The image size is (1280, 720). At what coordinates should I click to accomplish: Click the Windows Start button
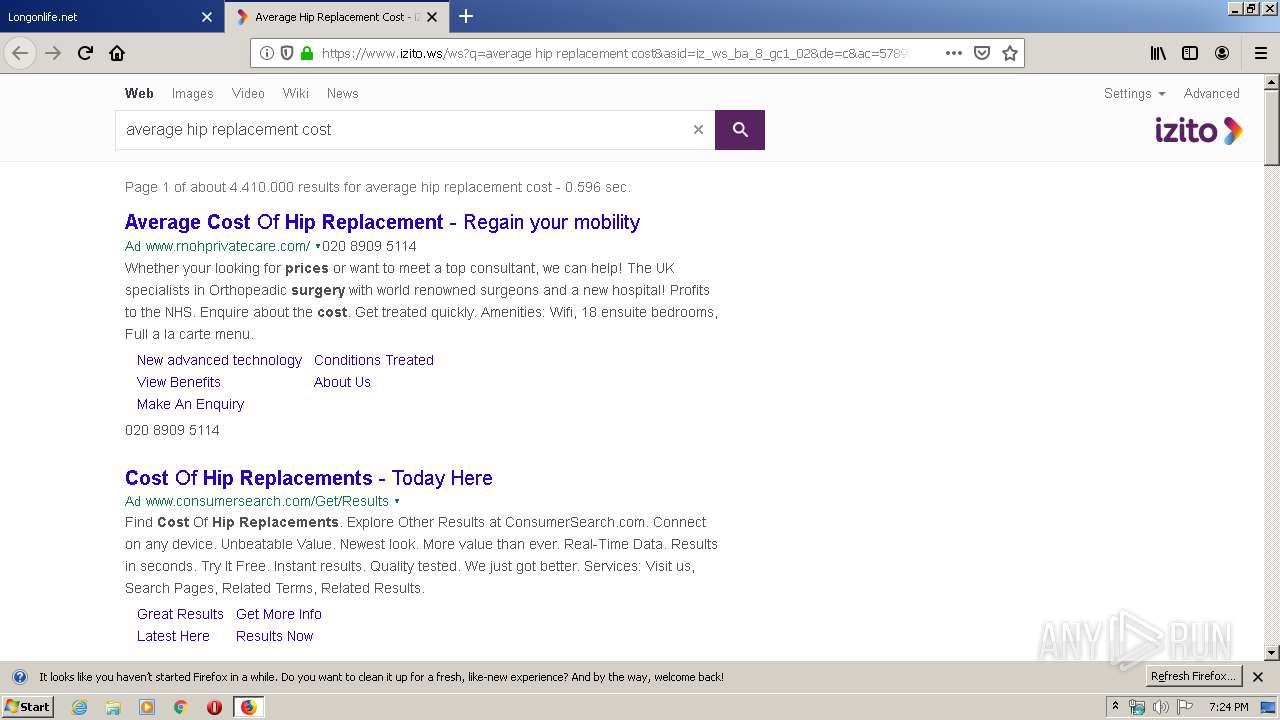(x=27, y=707)
